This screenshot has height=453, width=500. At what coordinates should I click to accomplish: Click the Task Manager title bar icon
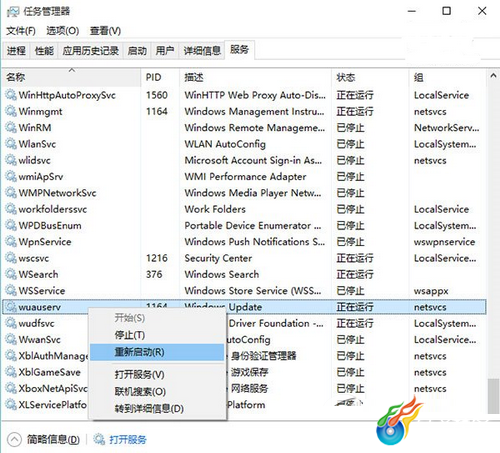click(x=13, y=12)
